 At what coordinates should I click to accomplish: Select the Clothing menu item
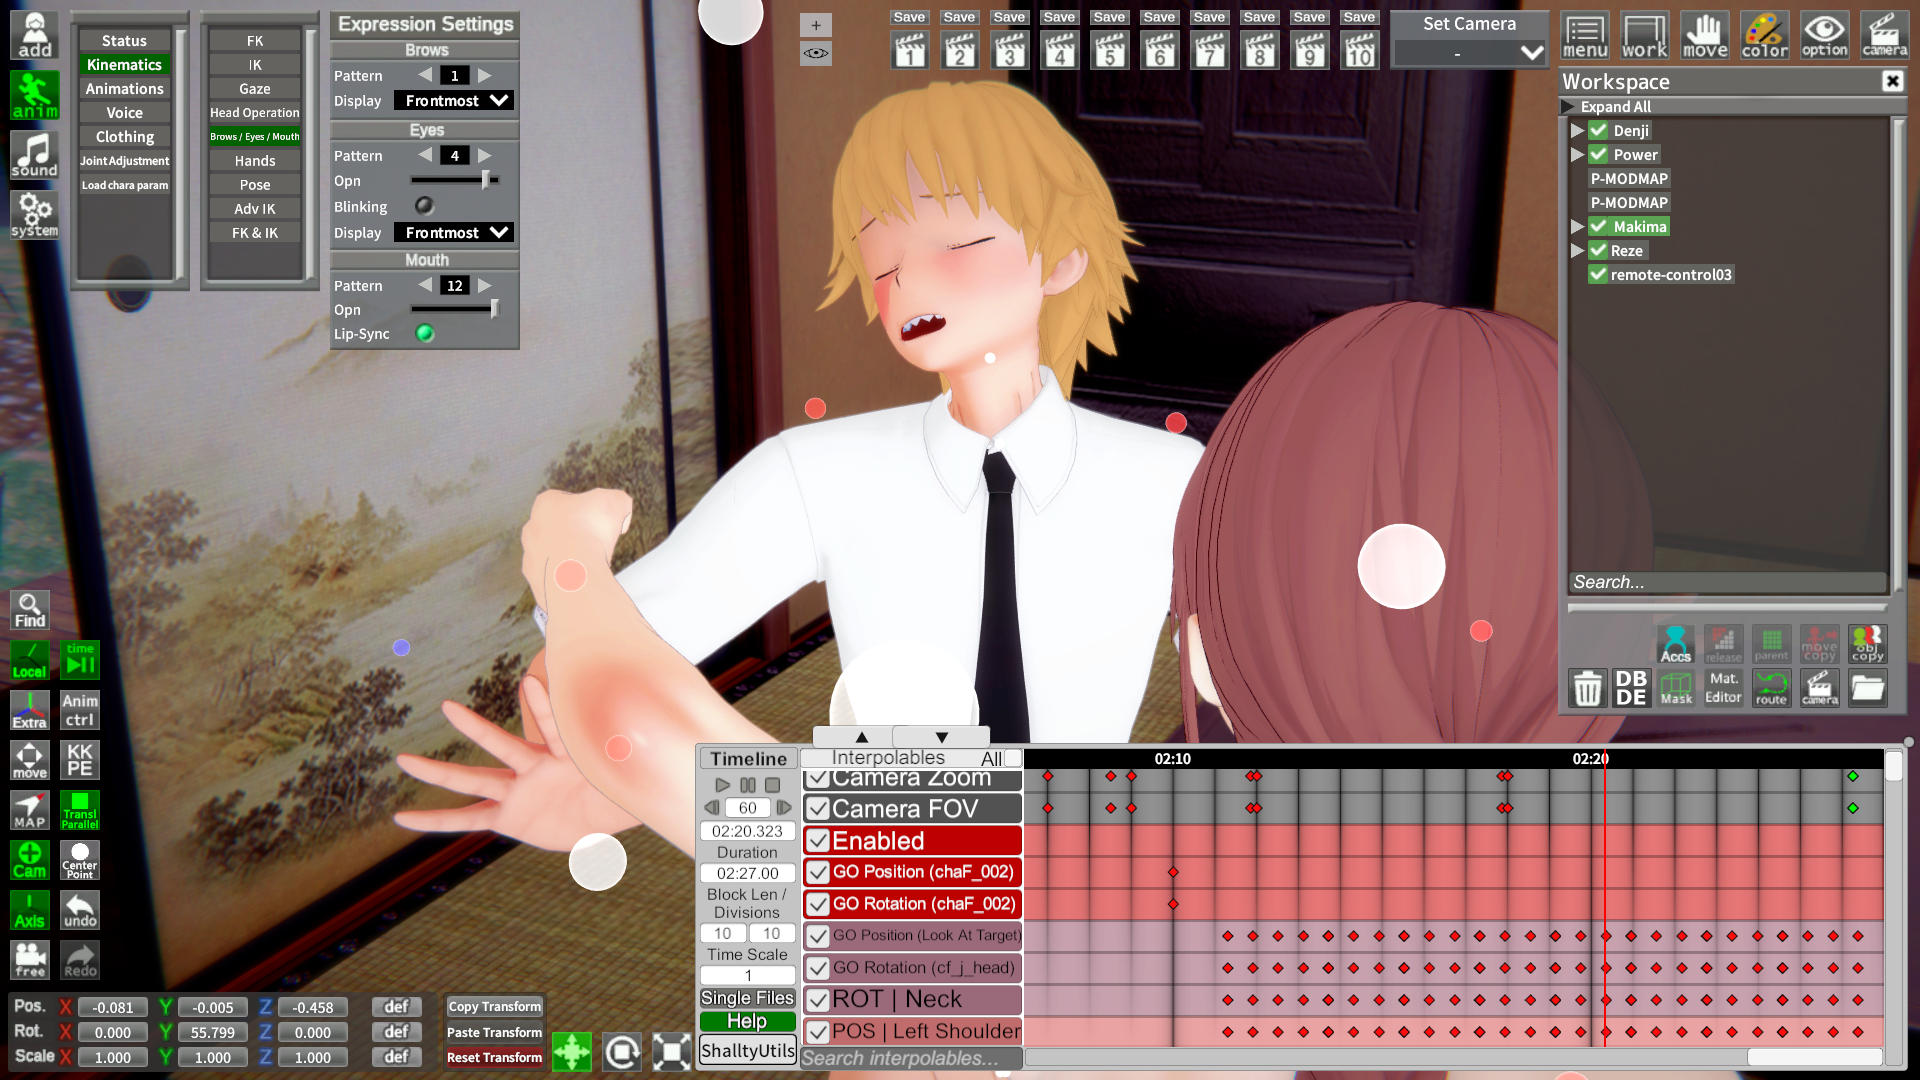(x=124, y=136)
